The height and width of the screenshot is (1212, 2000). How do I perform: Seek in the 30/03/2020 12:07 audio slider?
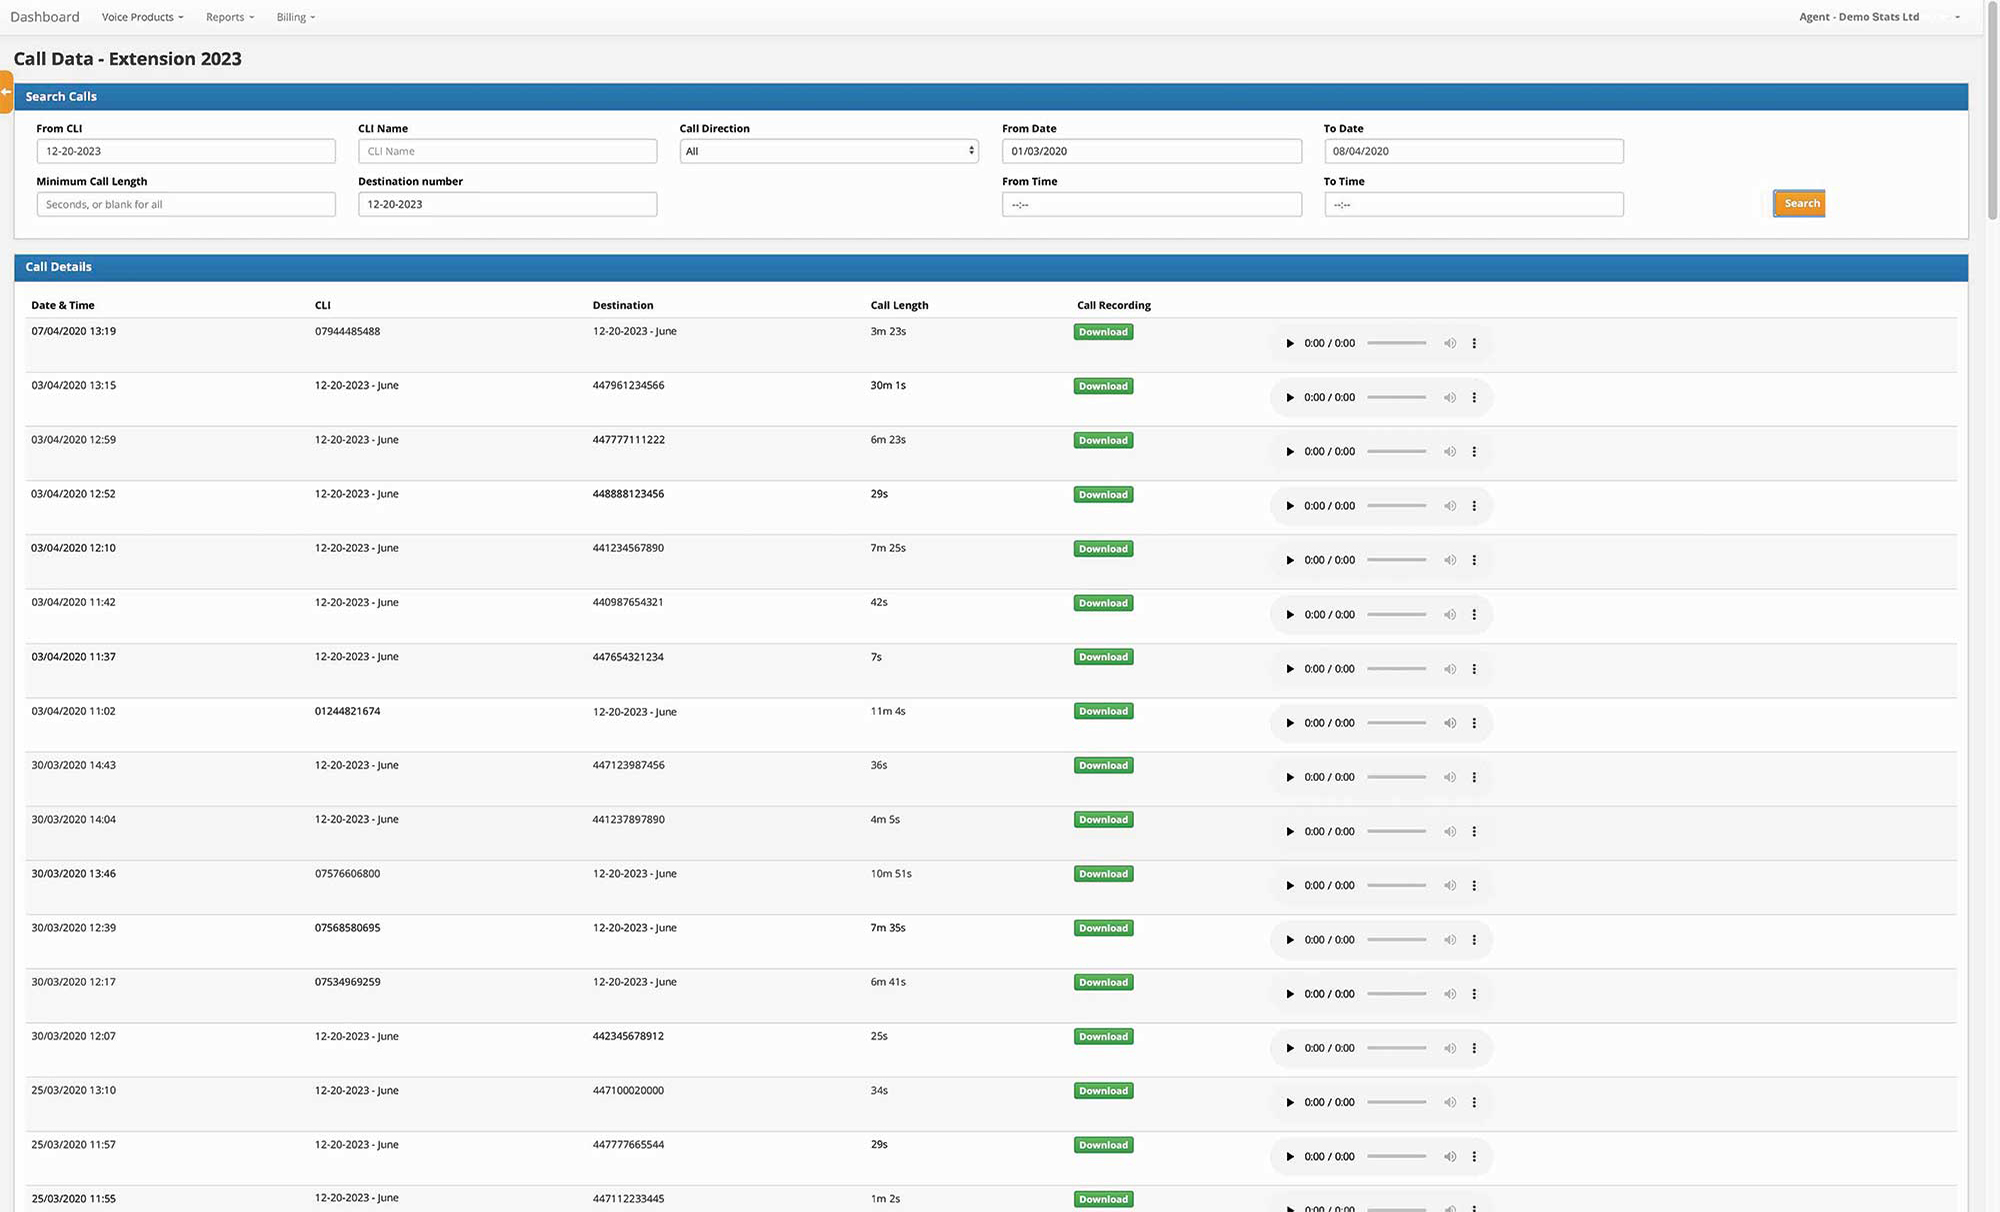point(1396,1049)
